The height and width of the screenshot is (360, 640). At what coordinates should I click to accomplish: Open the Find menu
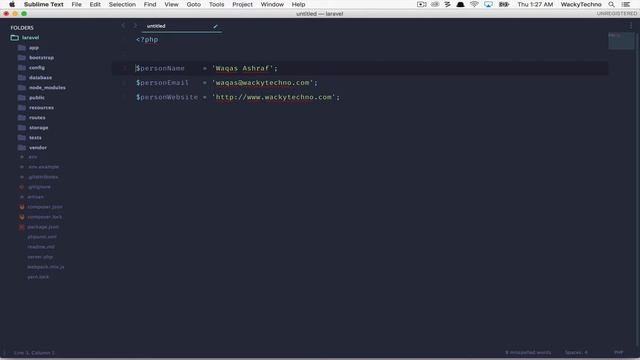tap(150, 4)
